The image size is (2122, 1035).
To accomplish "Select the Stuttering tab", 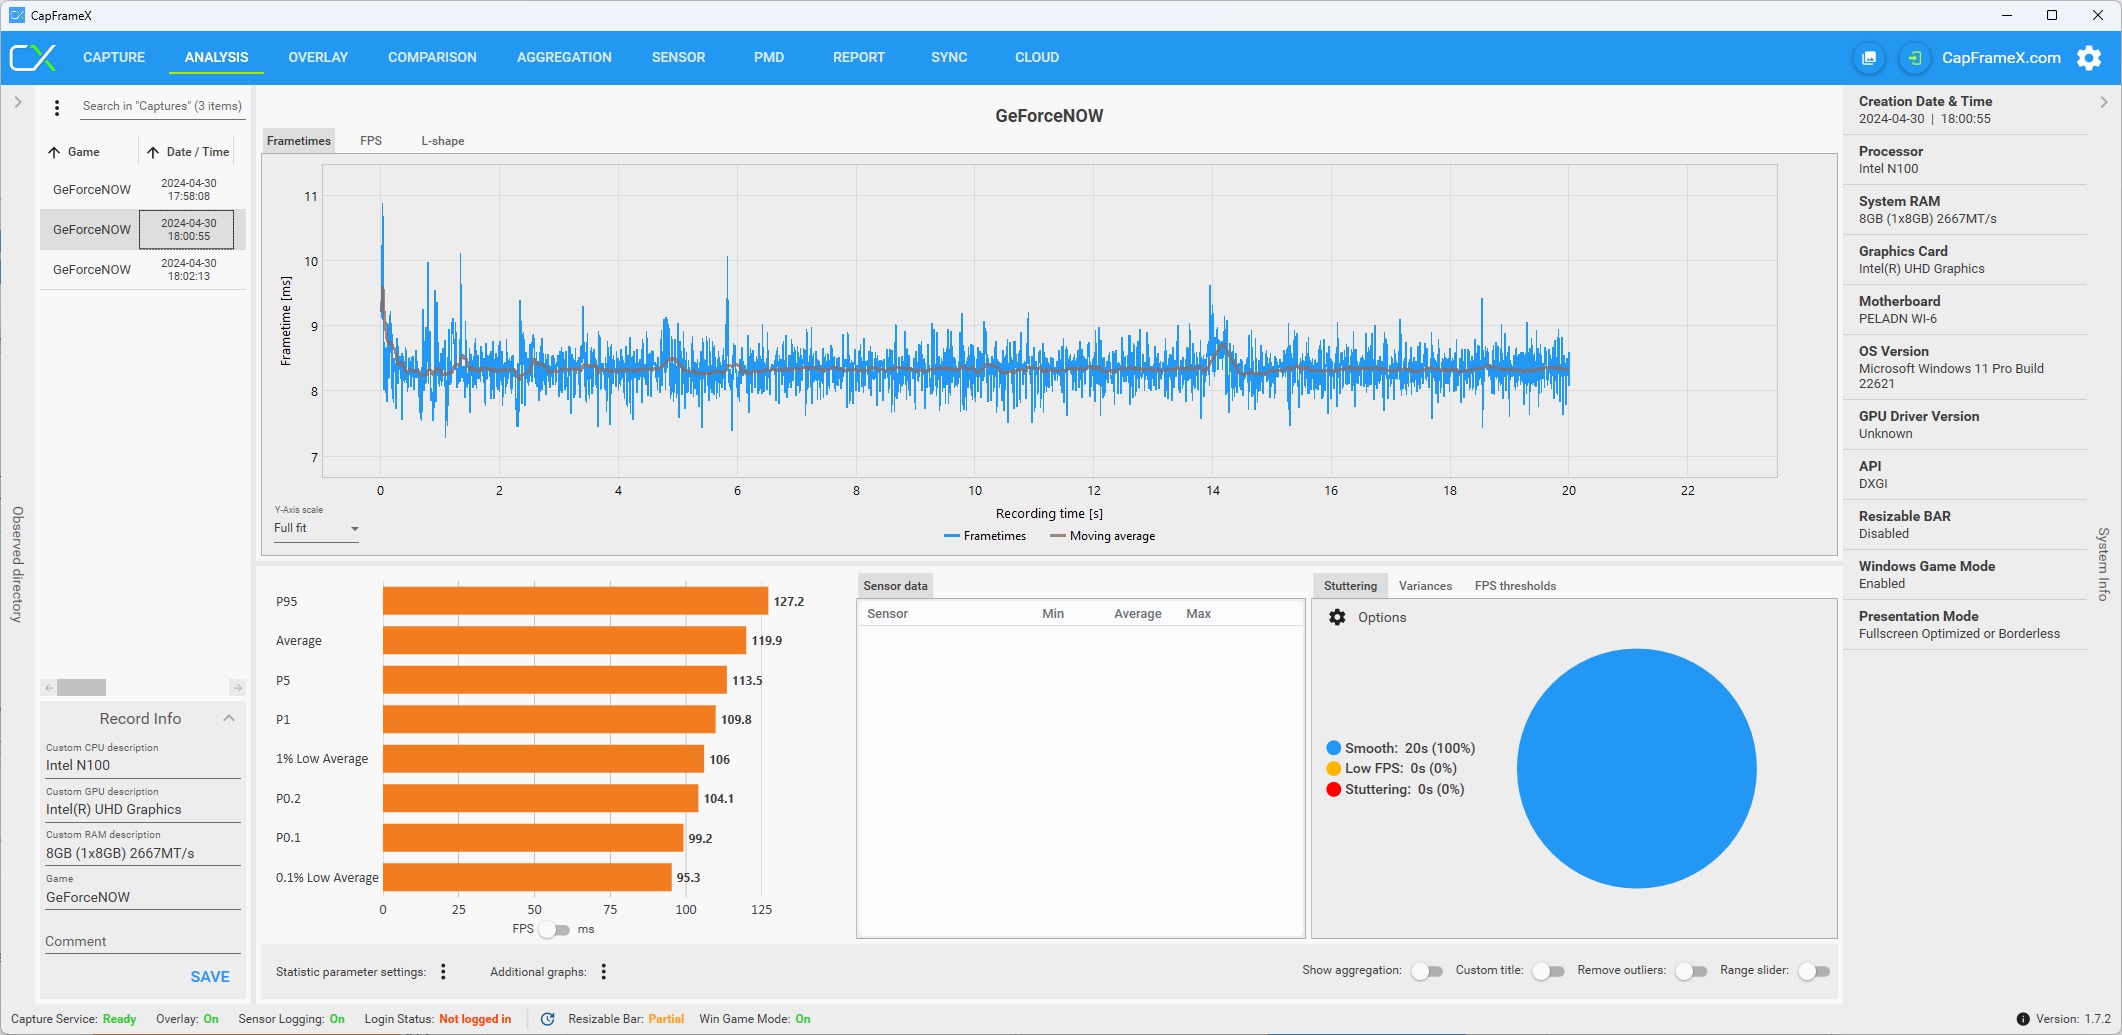I will click(x=1350, y=586).
